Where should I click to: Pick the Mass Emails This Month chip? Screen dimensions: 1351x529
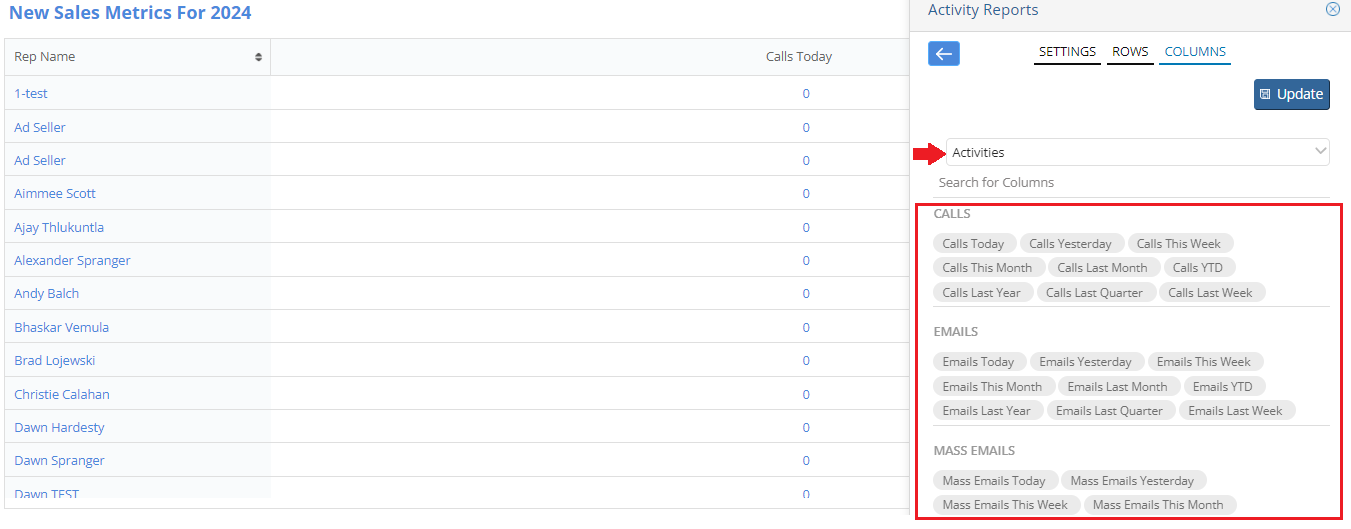[x=1158, y=505]
